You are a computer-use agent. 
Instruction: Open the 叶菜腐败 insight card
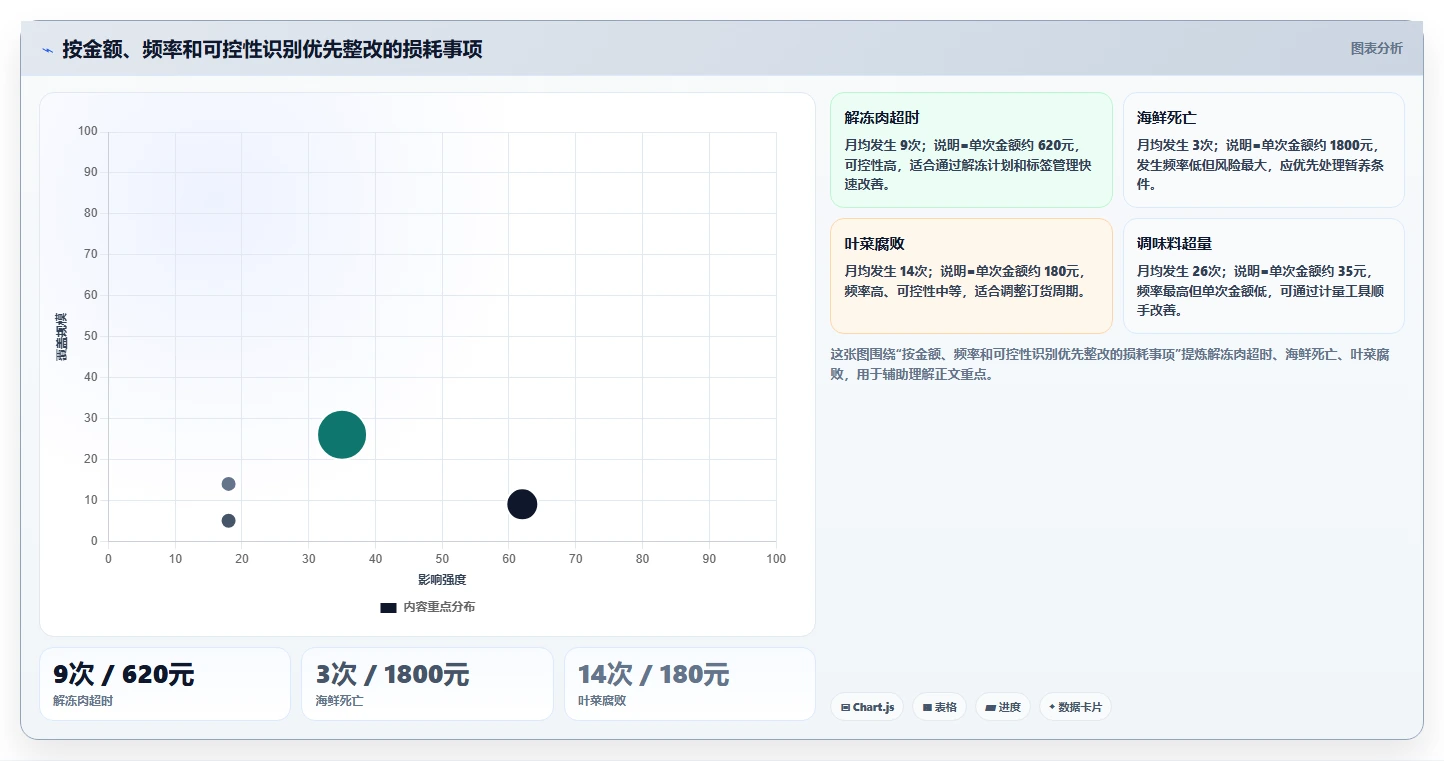click(971, 276)
